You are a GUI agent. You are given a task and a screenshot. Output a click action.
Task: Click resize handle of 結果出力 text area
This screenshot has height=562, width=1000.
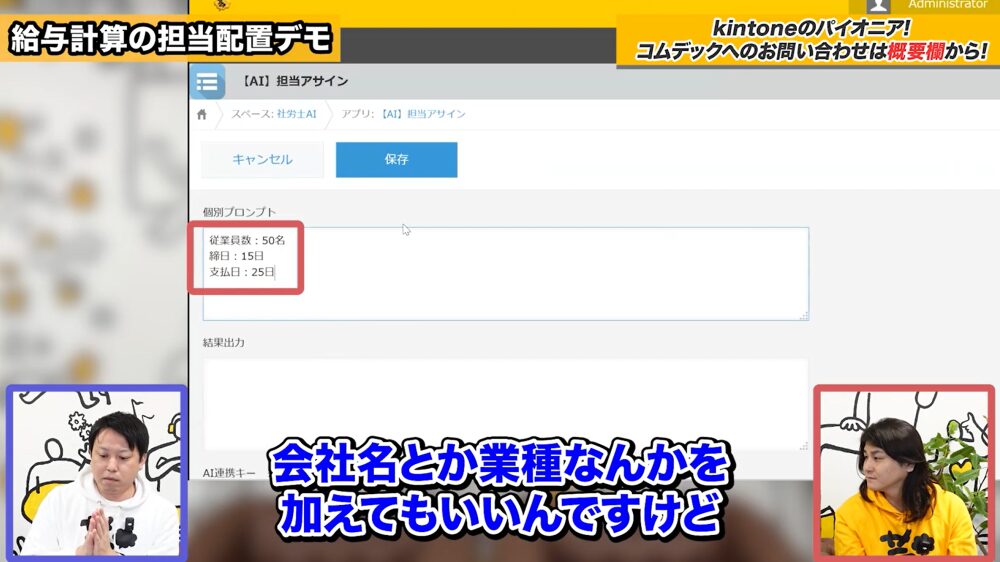coord(803,445)
